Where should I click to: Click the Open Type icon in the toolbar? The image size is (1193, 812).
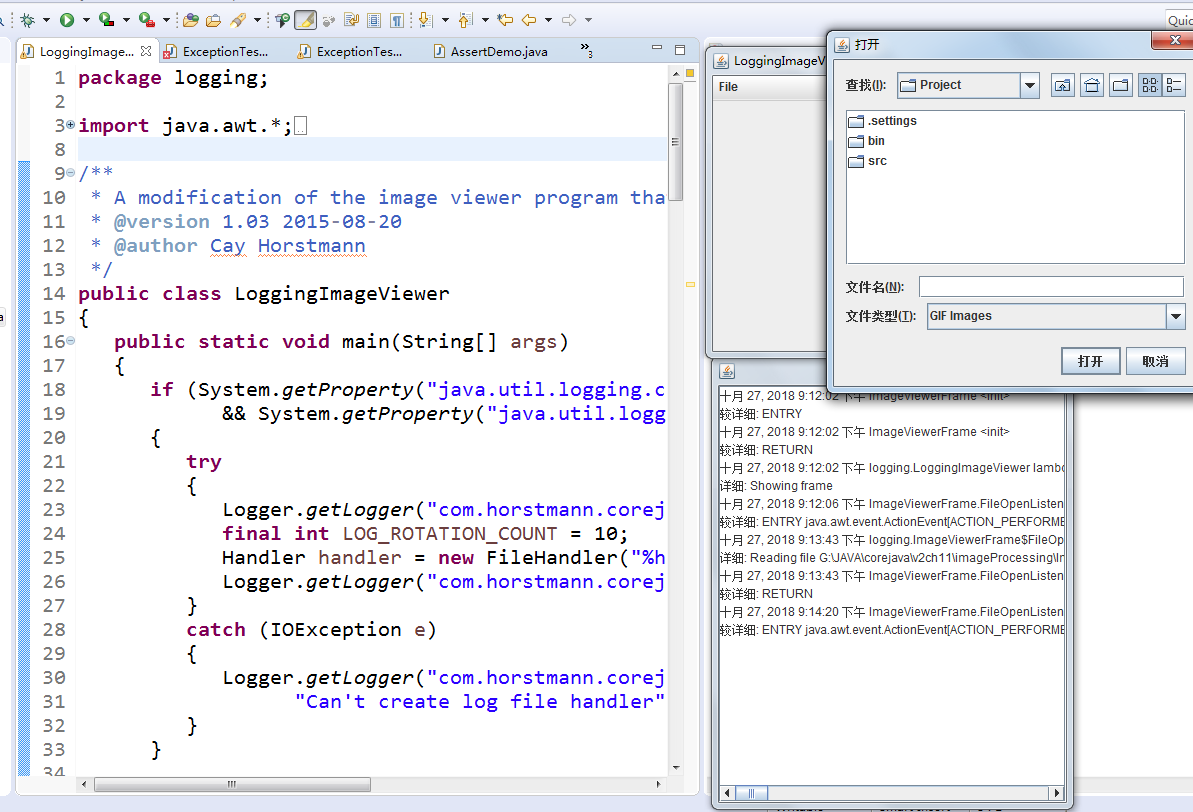(190, 19)
